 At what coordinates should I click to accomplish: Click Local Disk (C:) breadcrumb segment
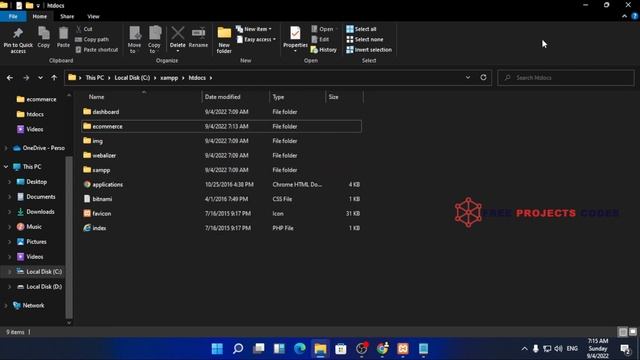click(132, 78)
